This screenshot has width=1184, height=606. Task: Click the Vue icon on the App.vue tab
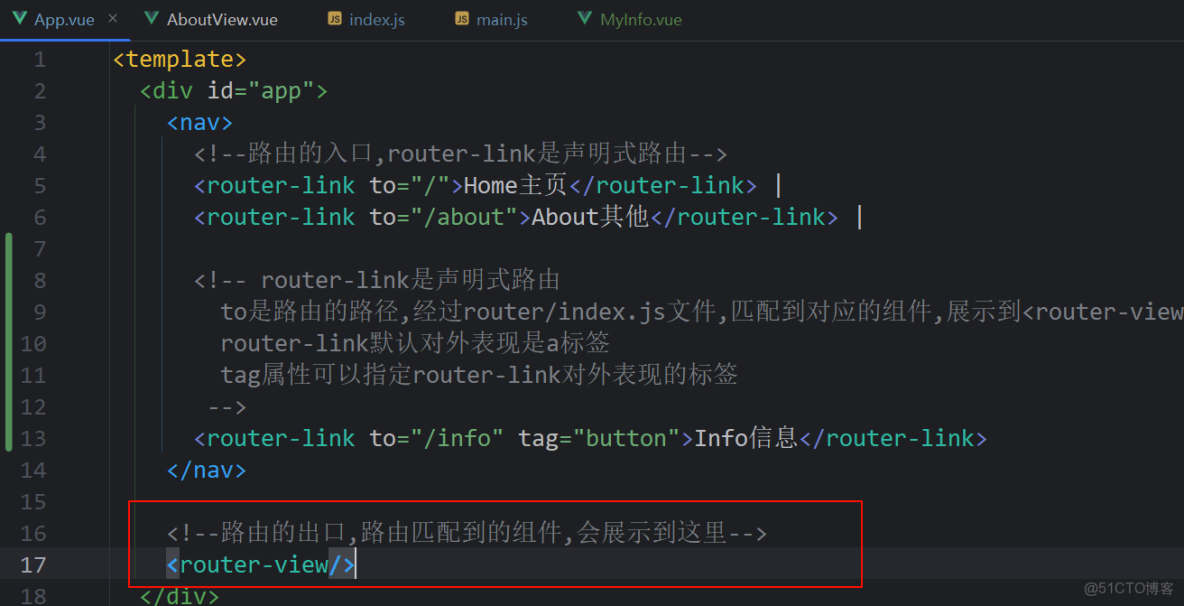pos(19,18)
